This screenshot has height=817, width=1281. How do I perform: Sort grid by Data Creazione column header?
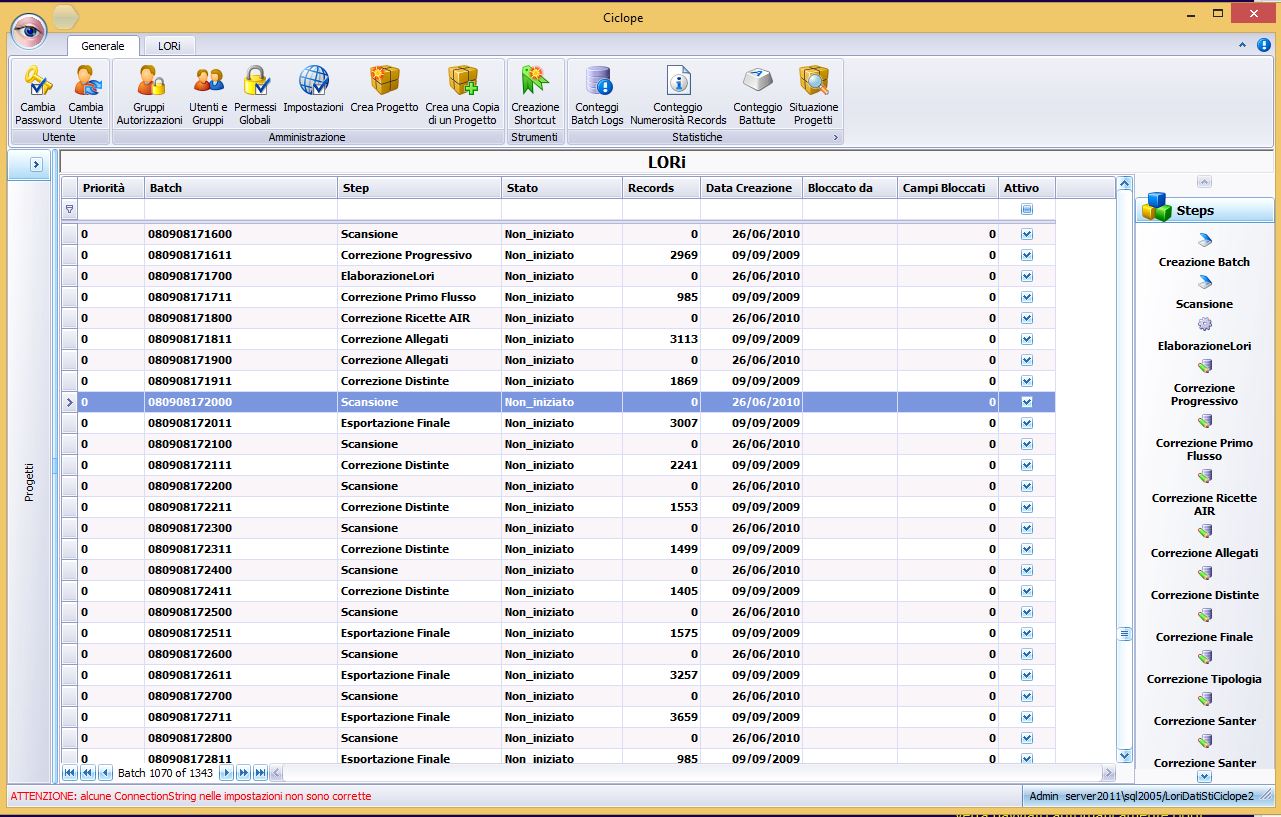coord(749,188)
